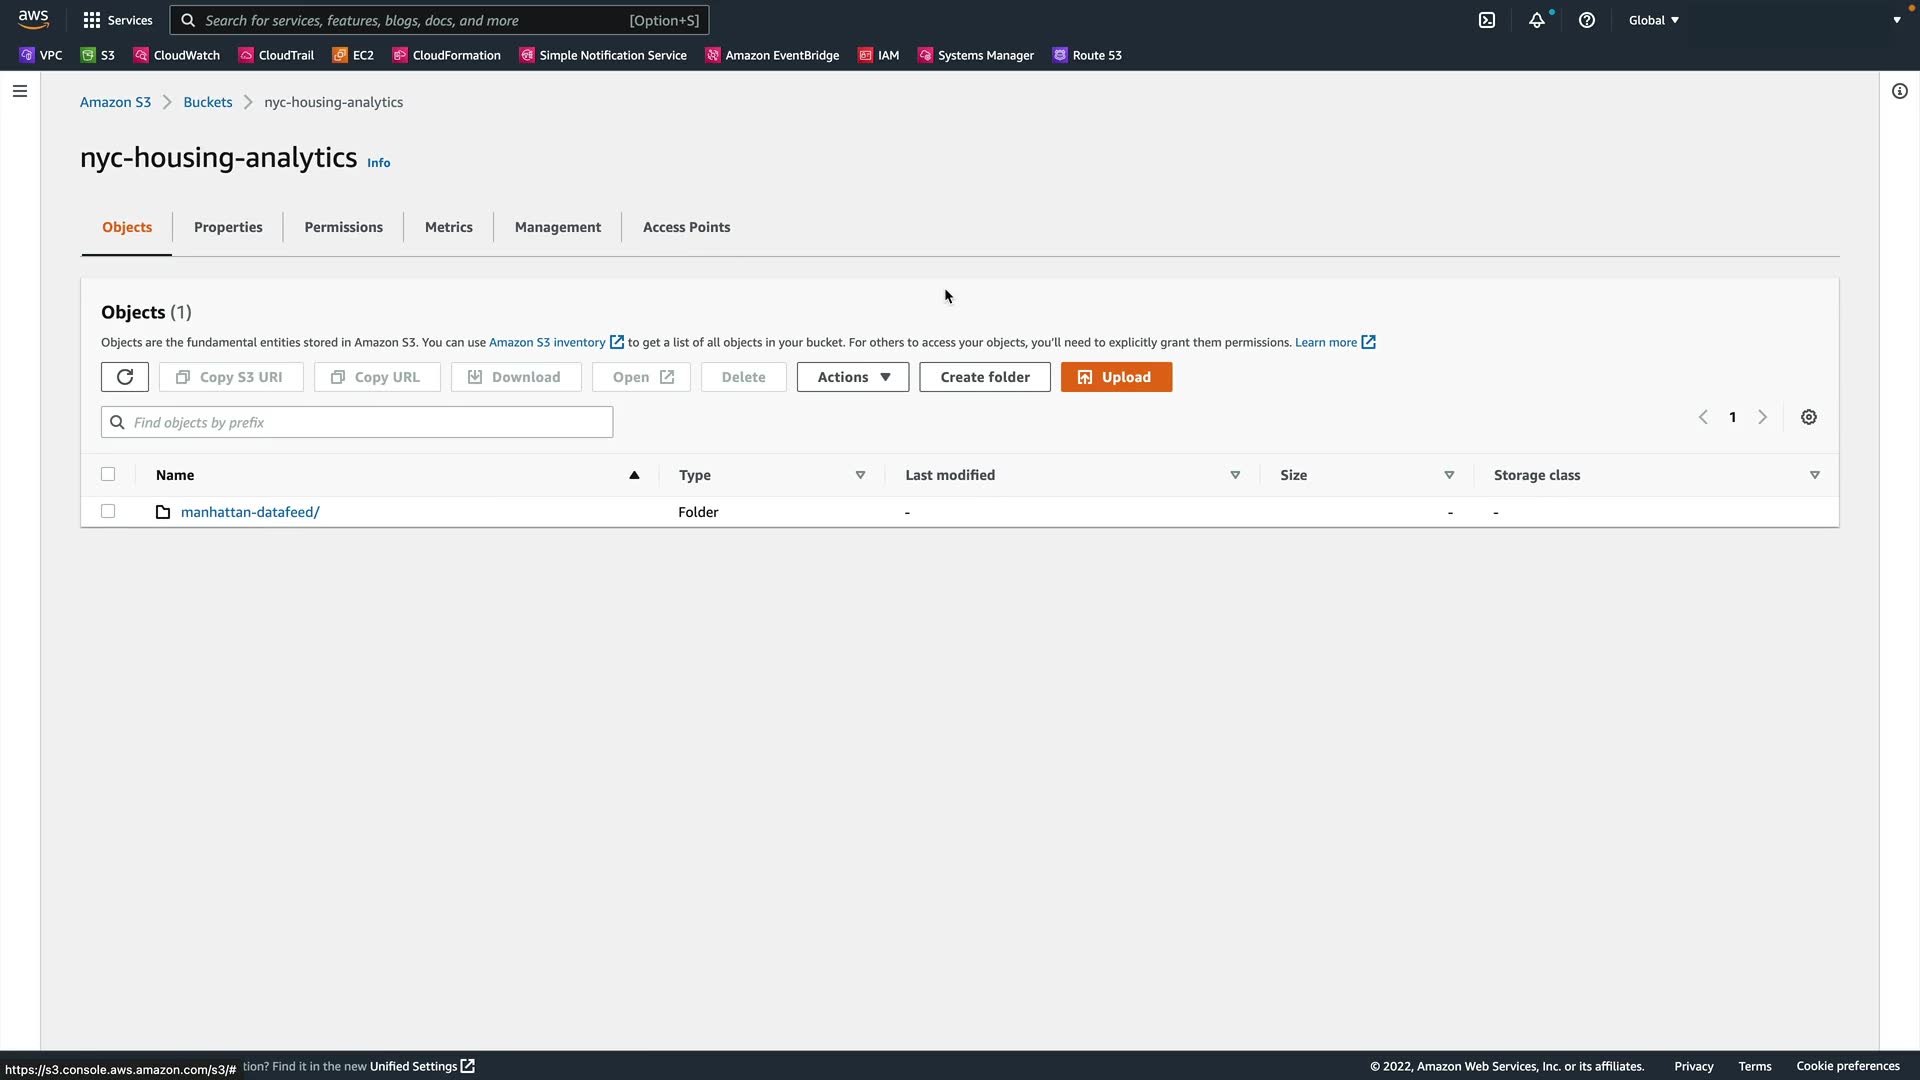The image size is (1920, 1080).
Task: Click the orange Upload button
Action: click(x=1116, y=377)
